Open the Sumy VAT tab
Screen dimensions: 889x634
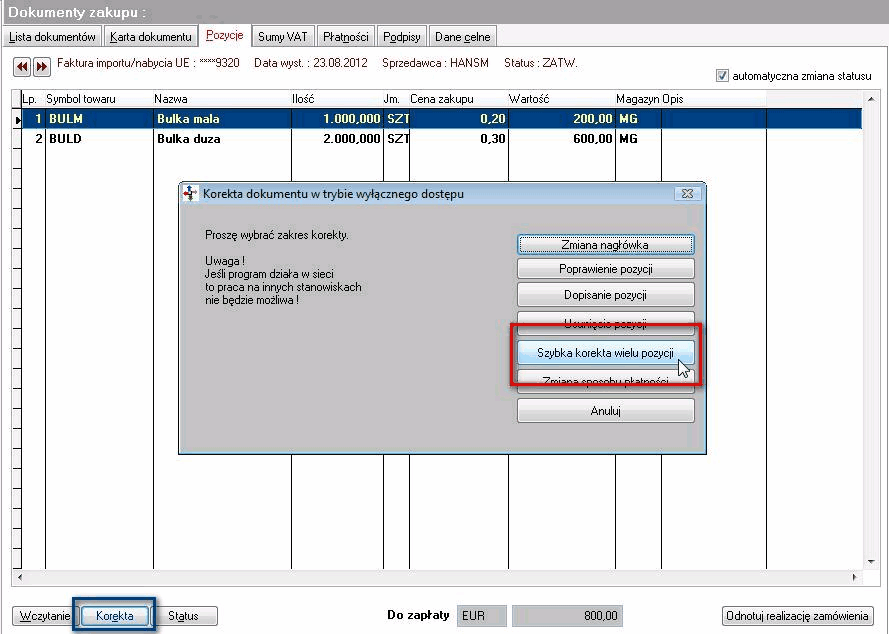pos(282,37)
